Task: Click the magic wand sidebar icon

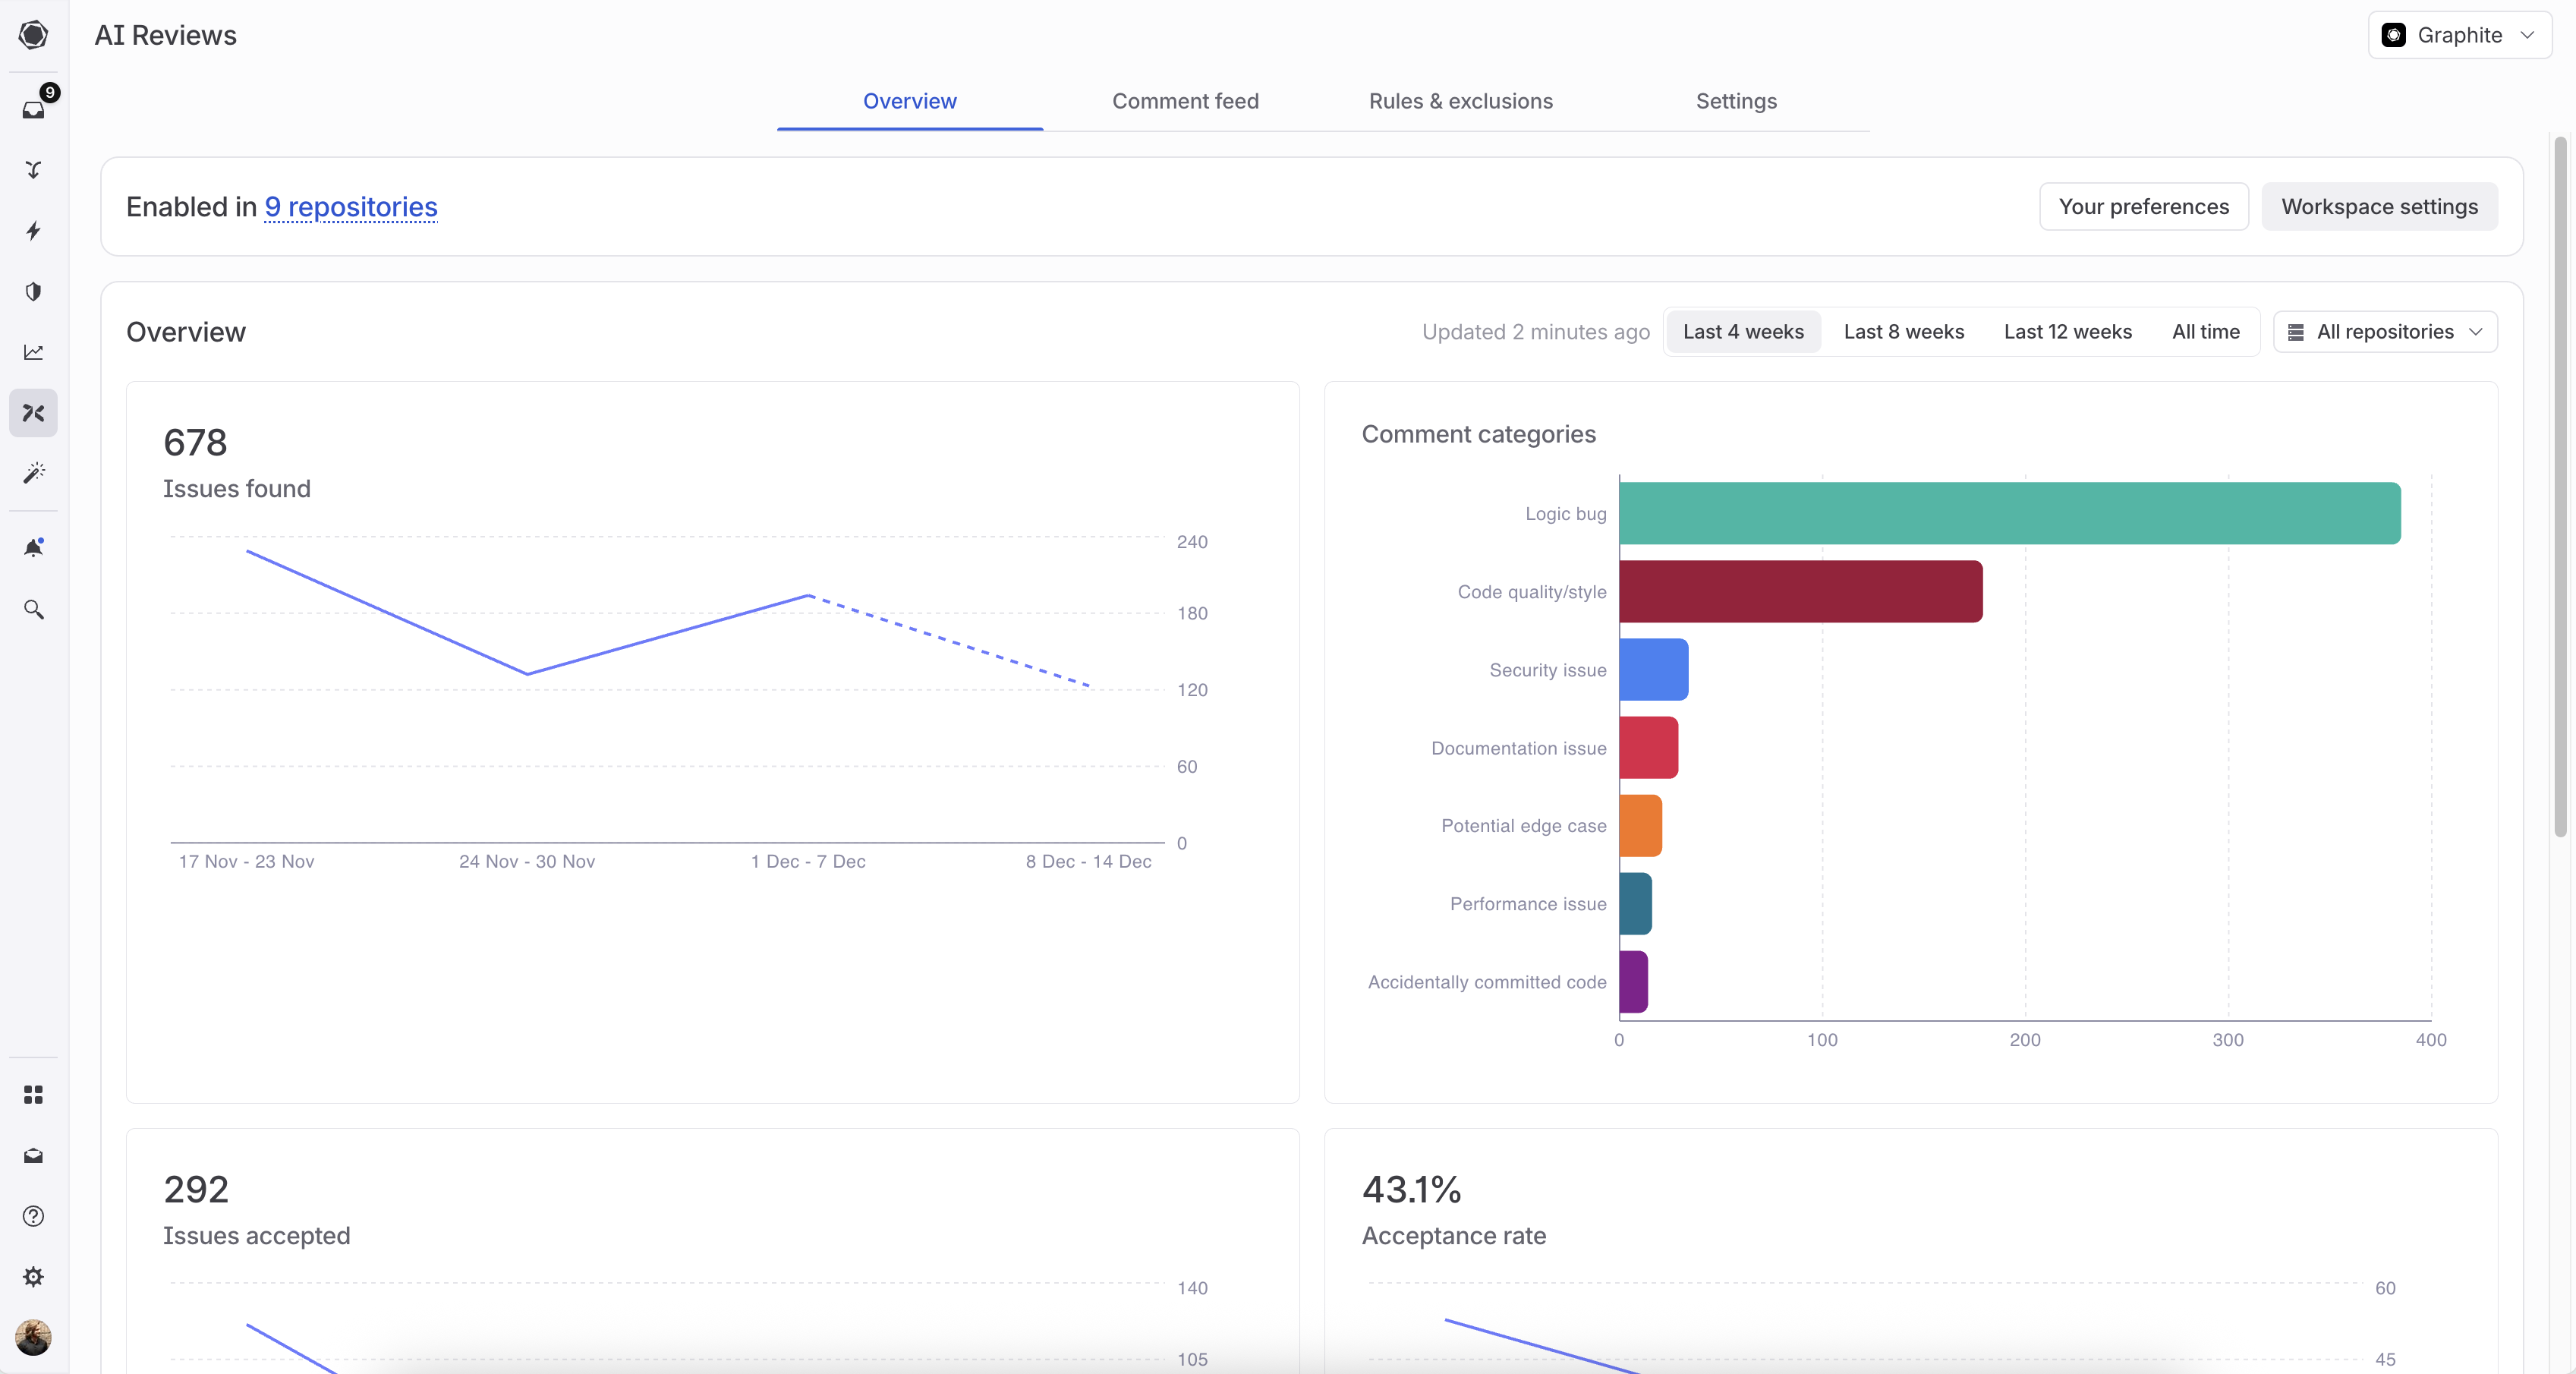Action: (x=34, y=473)
